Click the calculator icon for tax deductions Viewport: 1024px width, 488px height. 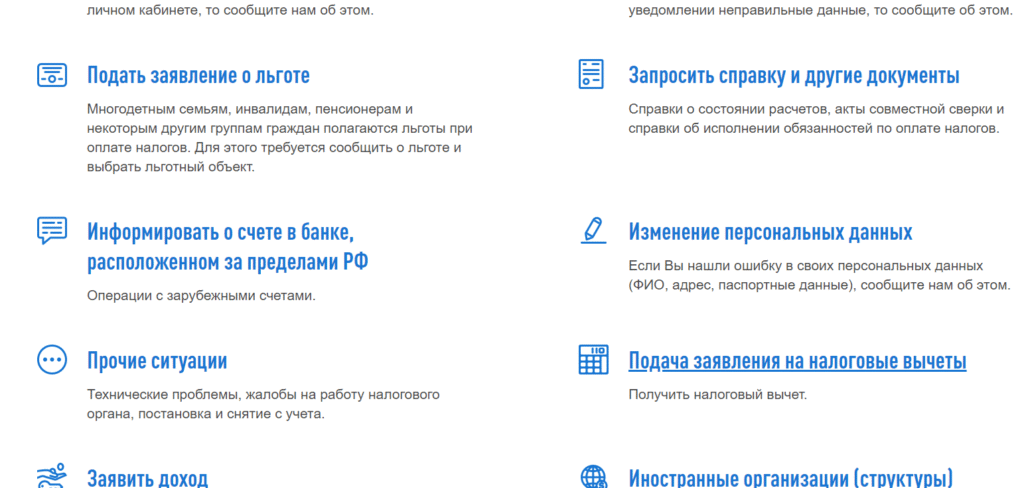[593, 359]
